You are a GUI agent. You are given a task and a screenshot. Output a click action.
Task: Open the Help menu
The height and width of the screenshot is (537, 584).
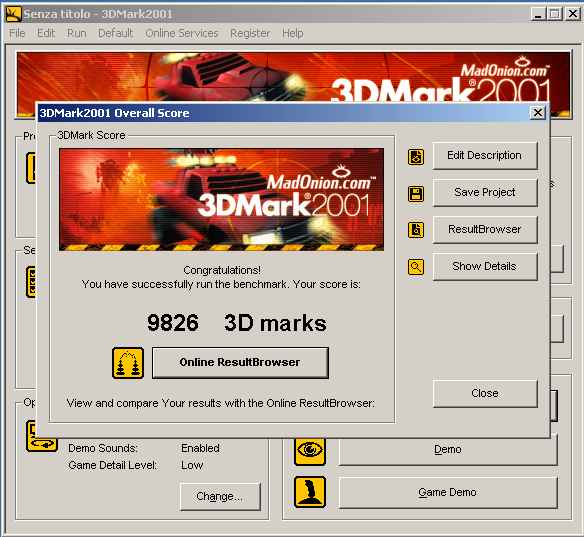[292, 33]
